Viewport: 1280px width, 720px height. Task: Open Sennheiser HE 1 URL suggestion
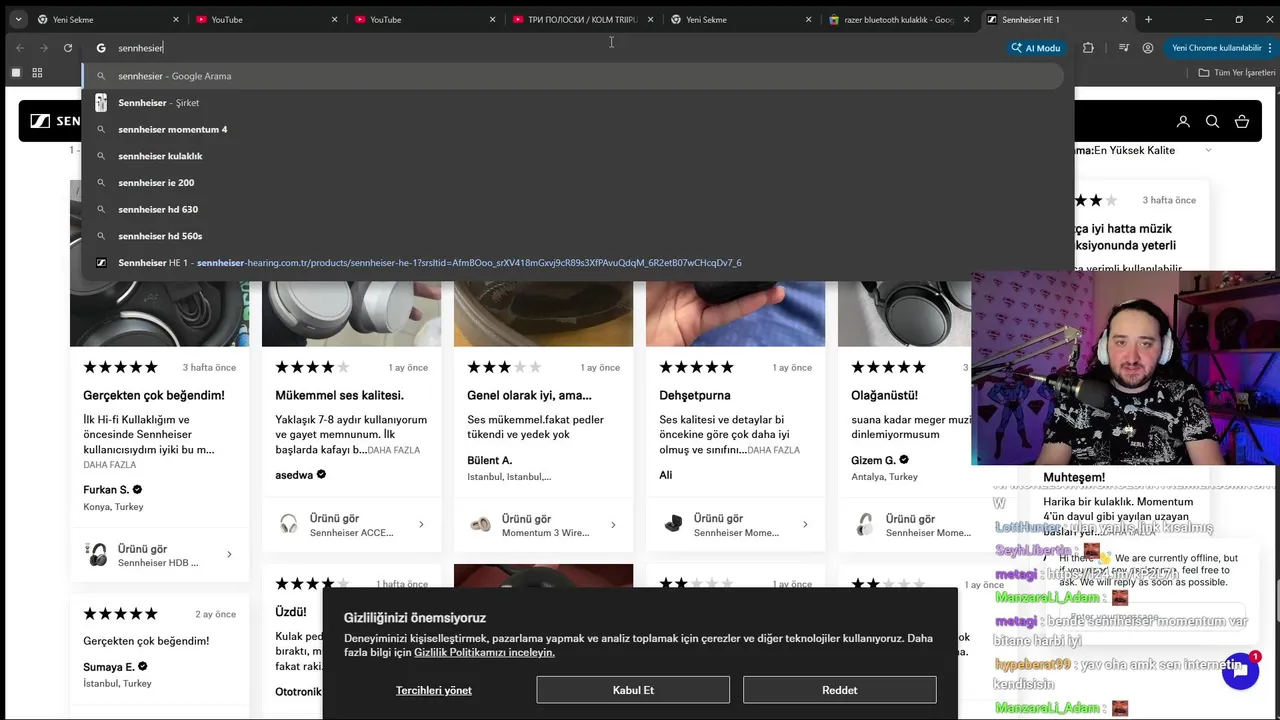coord(572,263)
